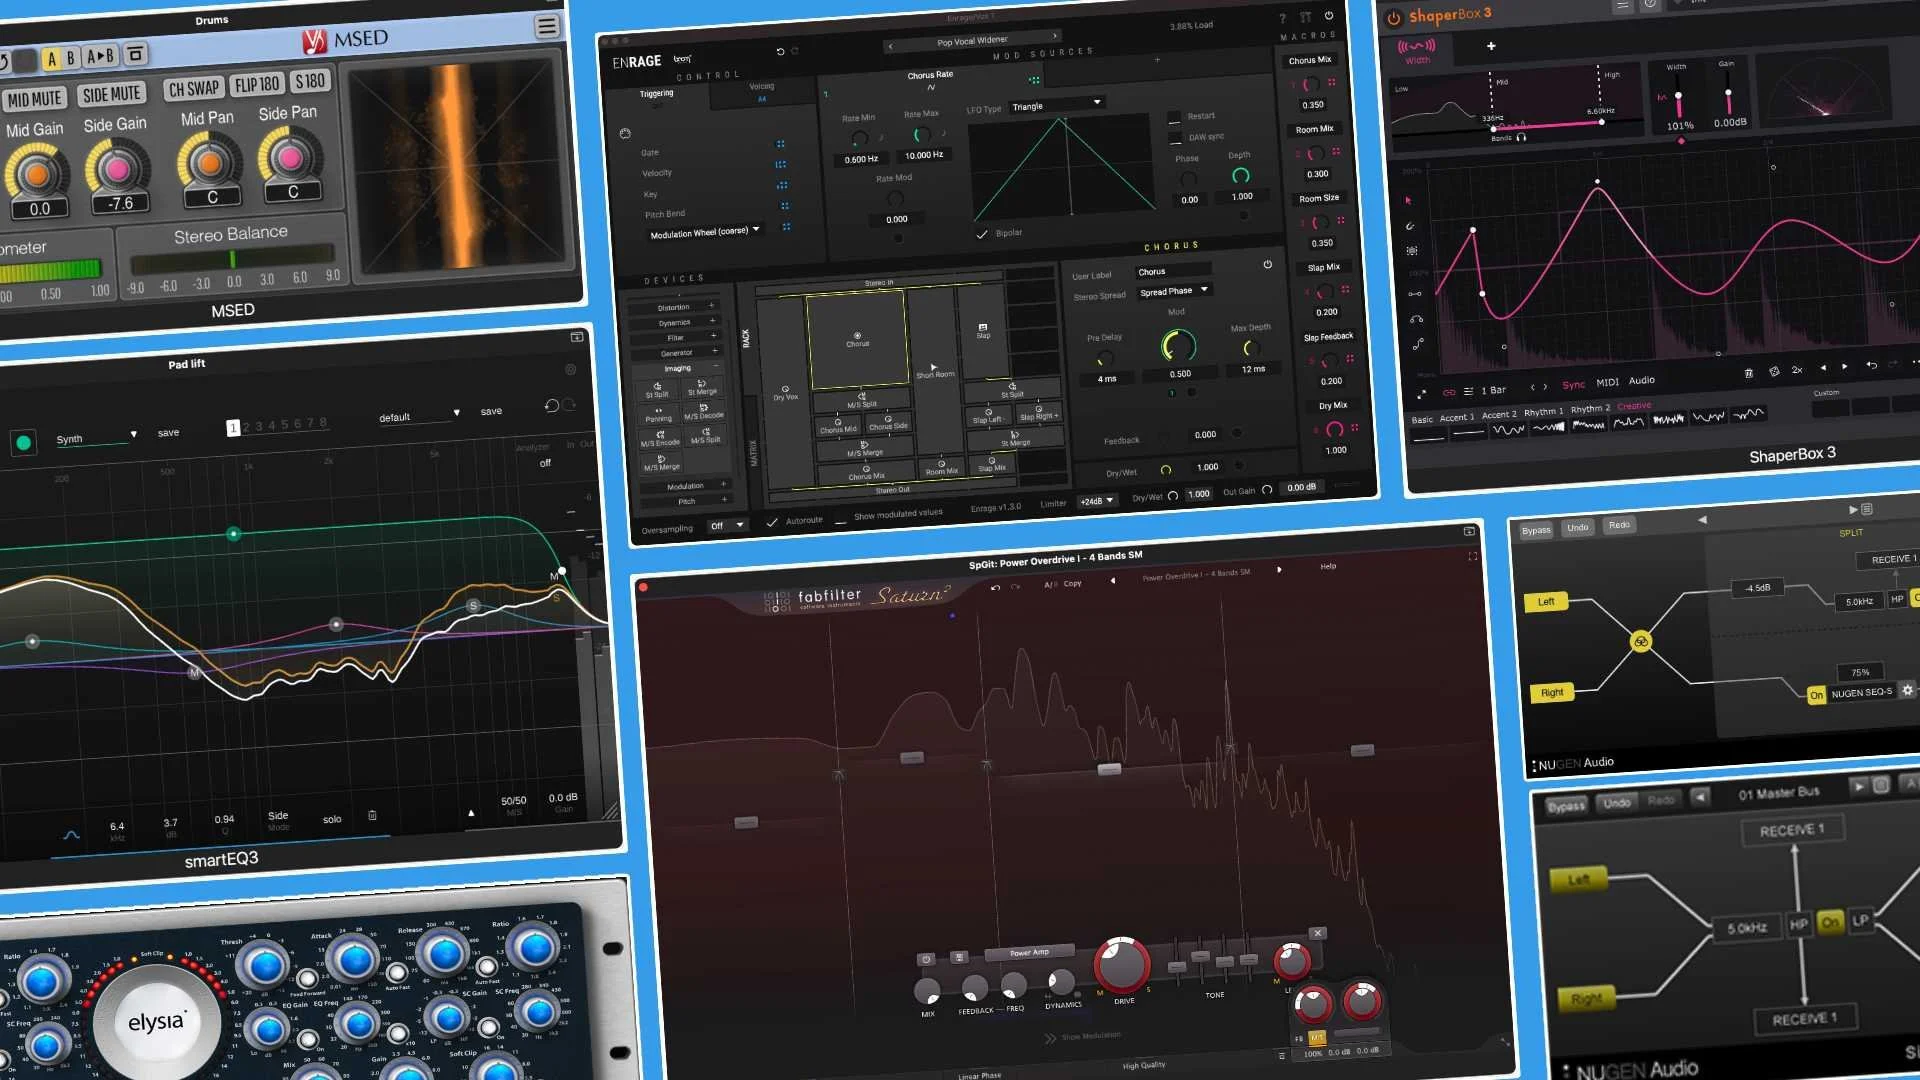
Task: Click the St Split device icon under Imaging
Action: (657, 387)
